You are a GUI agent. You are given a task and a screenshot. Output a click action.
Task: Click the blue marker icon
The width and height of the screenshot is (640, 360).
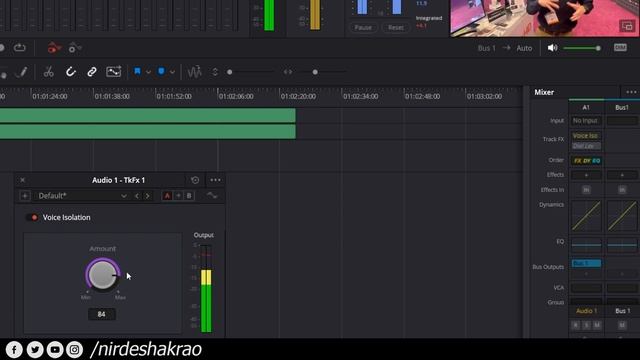(161, 71)
